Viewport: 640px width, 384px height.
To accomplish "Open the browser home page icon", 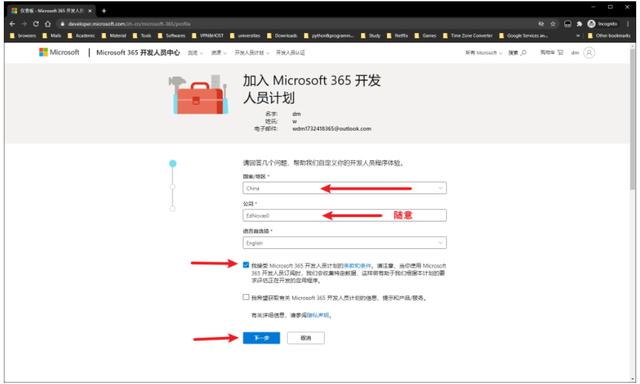I will (x=48, y=24).
